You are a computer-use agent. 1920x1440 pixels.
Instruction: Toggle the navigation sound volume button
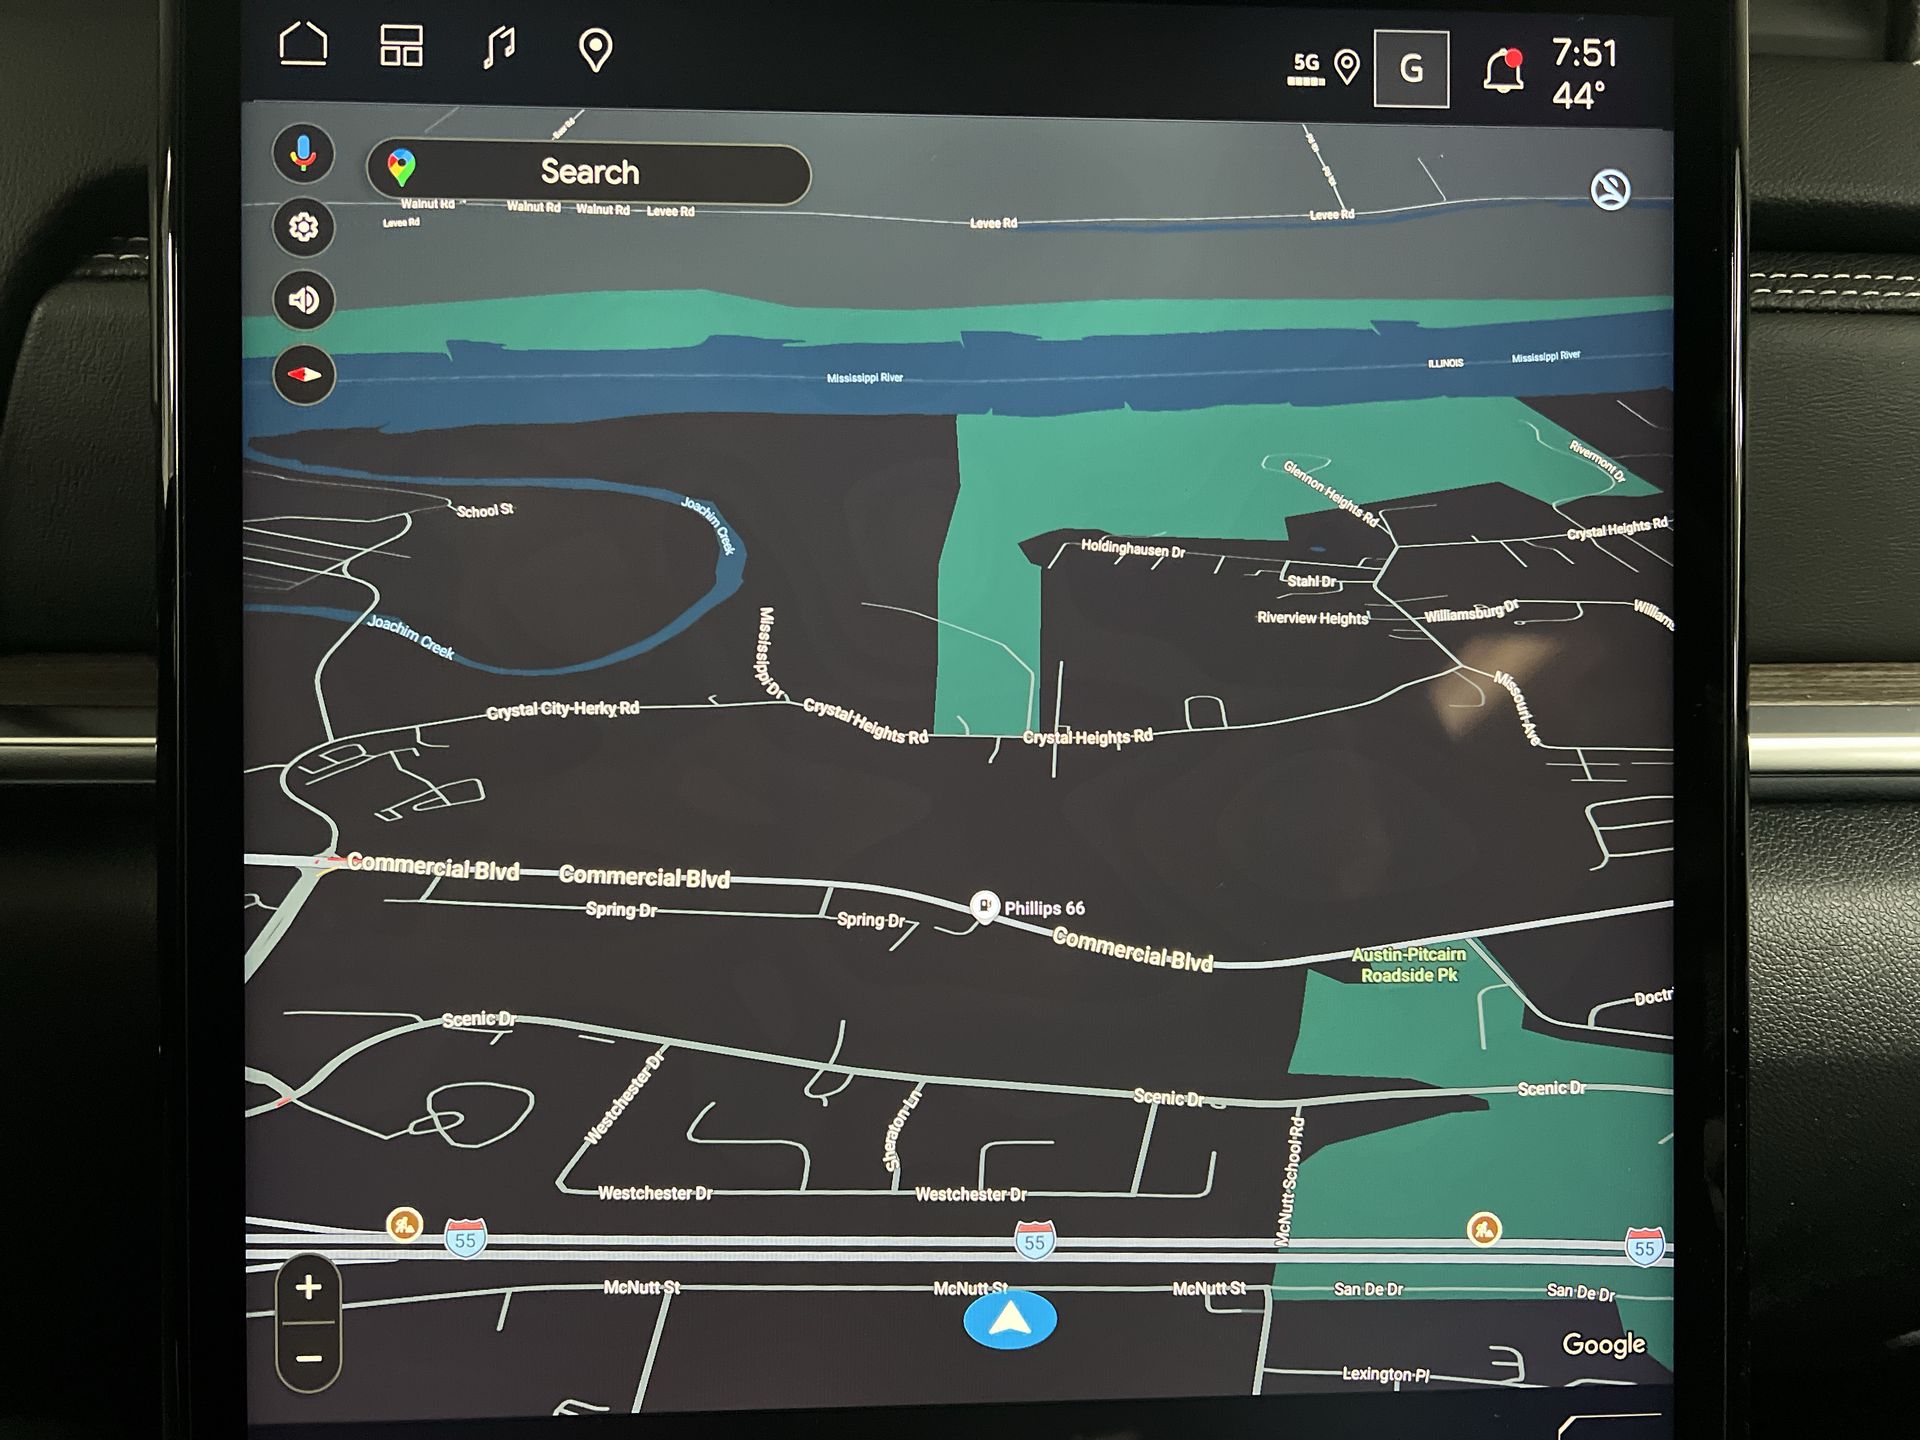tap(304, 300)
